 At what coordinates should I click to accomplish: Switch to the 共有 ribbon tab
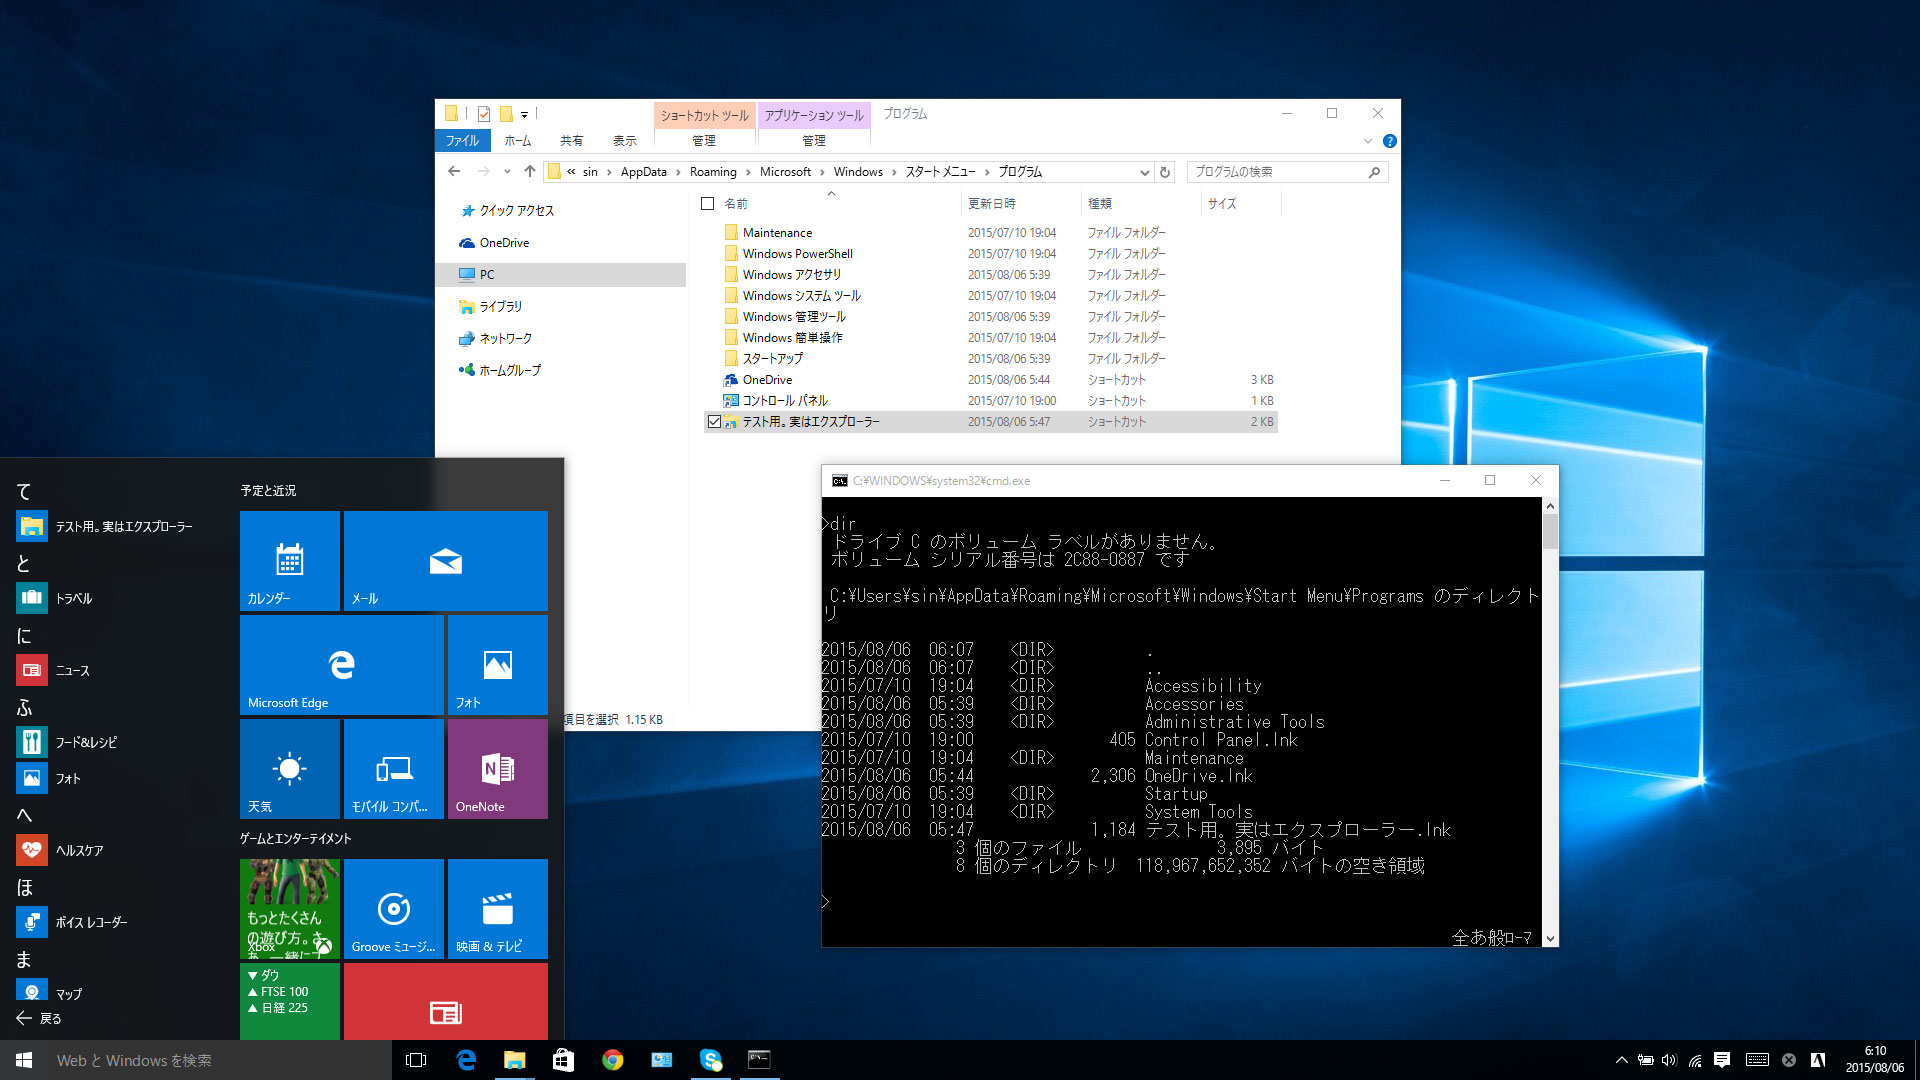point(571,141)
